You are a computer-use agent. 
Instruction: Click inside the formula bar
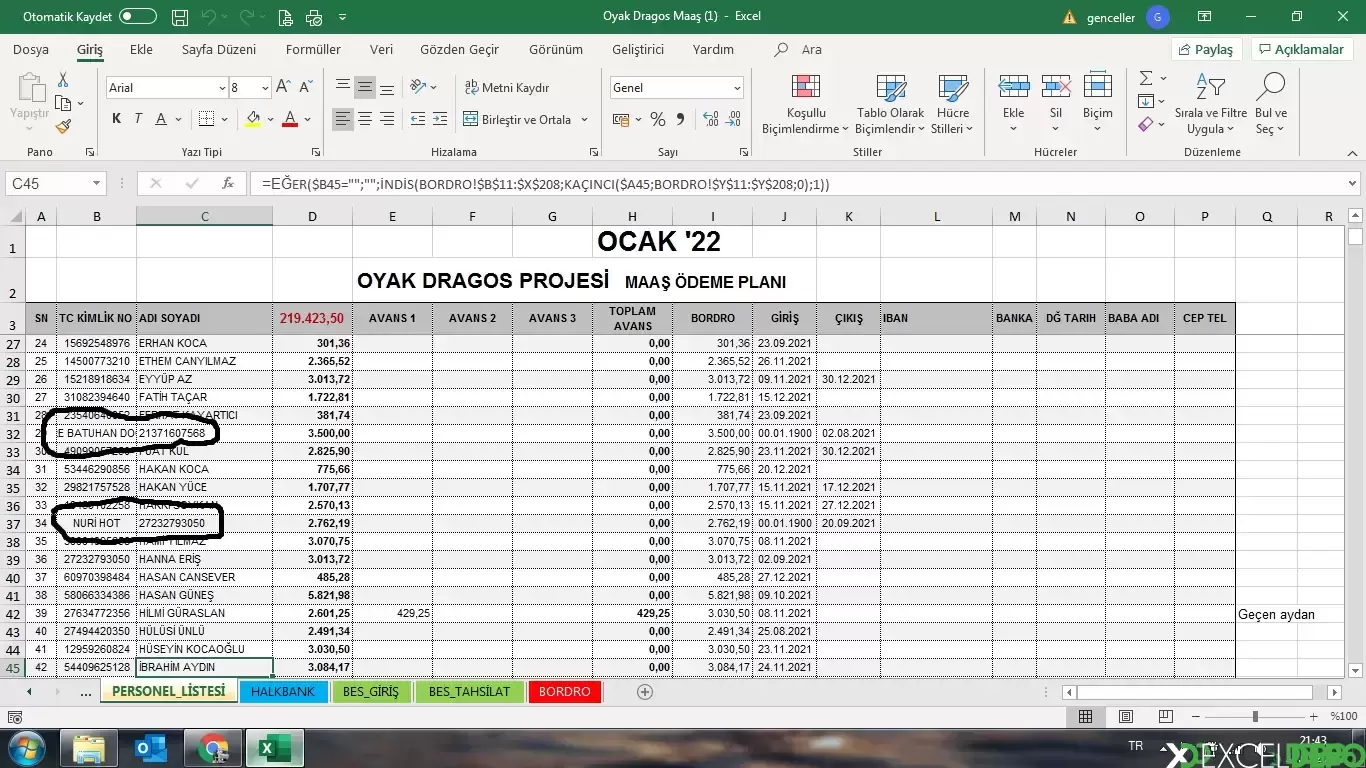point(800,184)
